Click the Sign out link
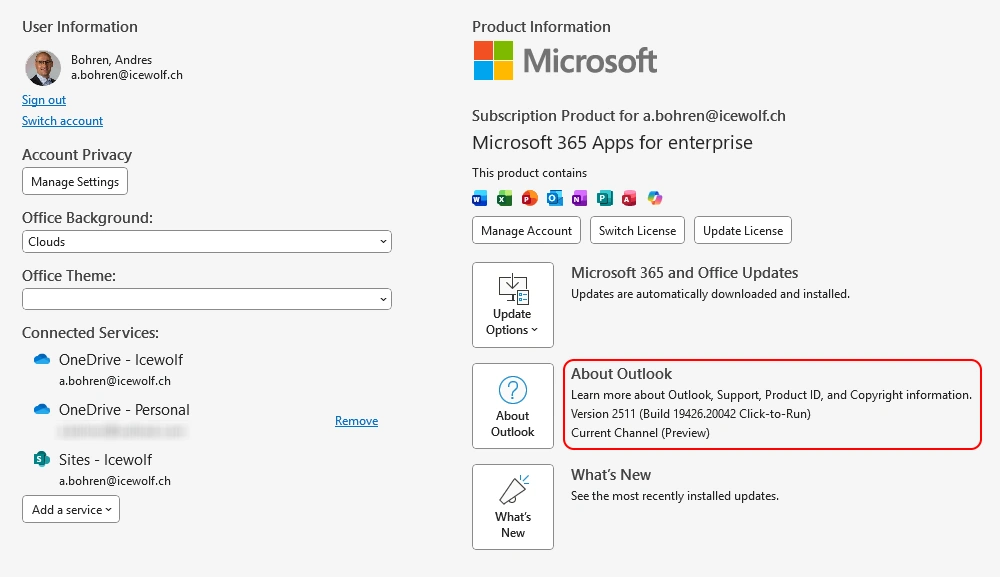This screenshot has width=1000, height=577. [44, 100]
